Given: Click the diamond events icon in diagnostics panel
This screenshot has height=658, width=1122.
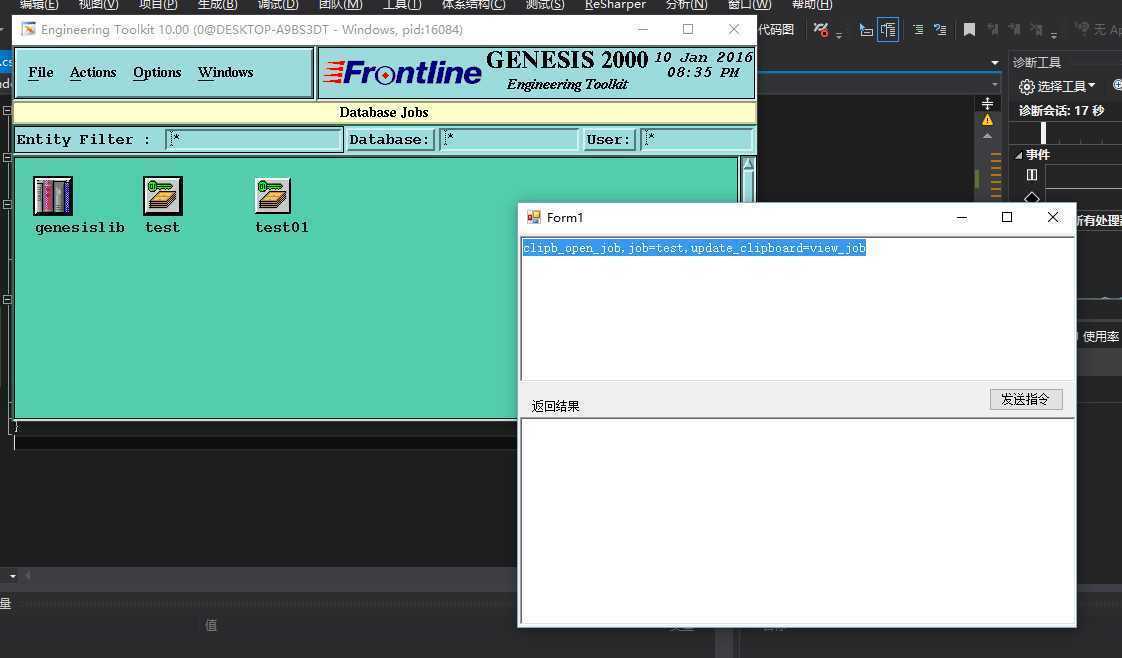Looking at the screenshot, I should pos(1032,197).
